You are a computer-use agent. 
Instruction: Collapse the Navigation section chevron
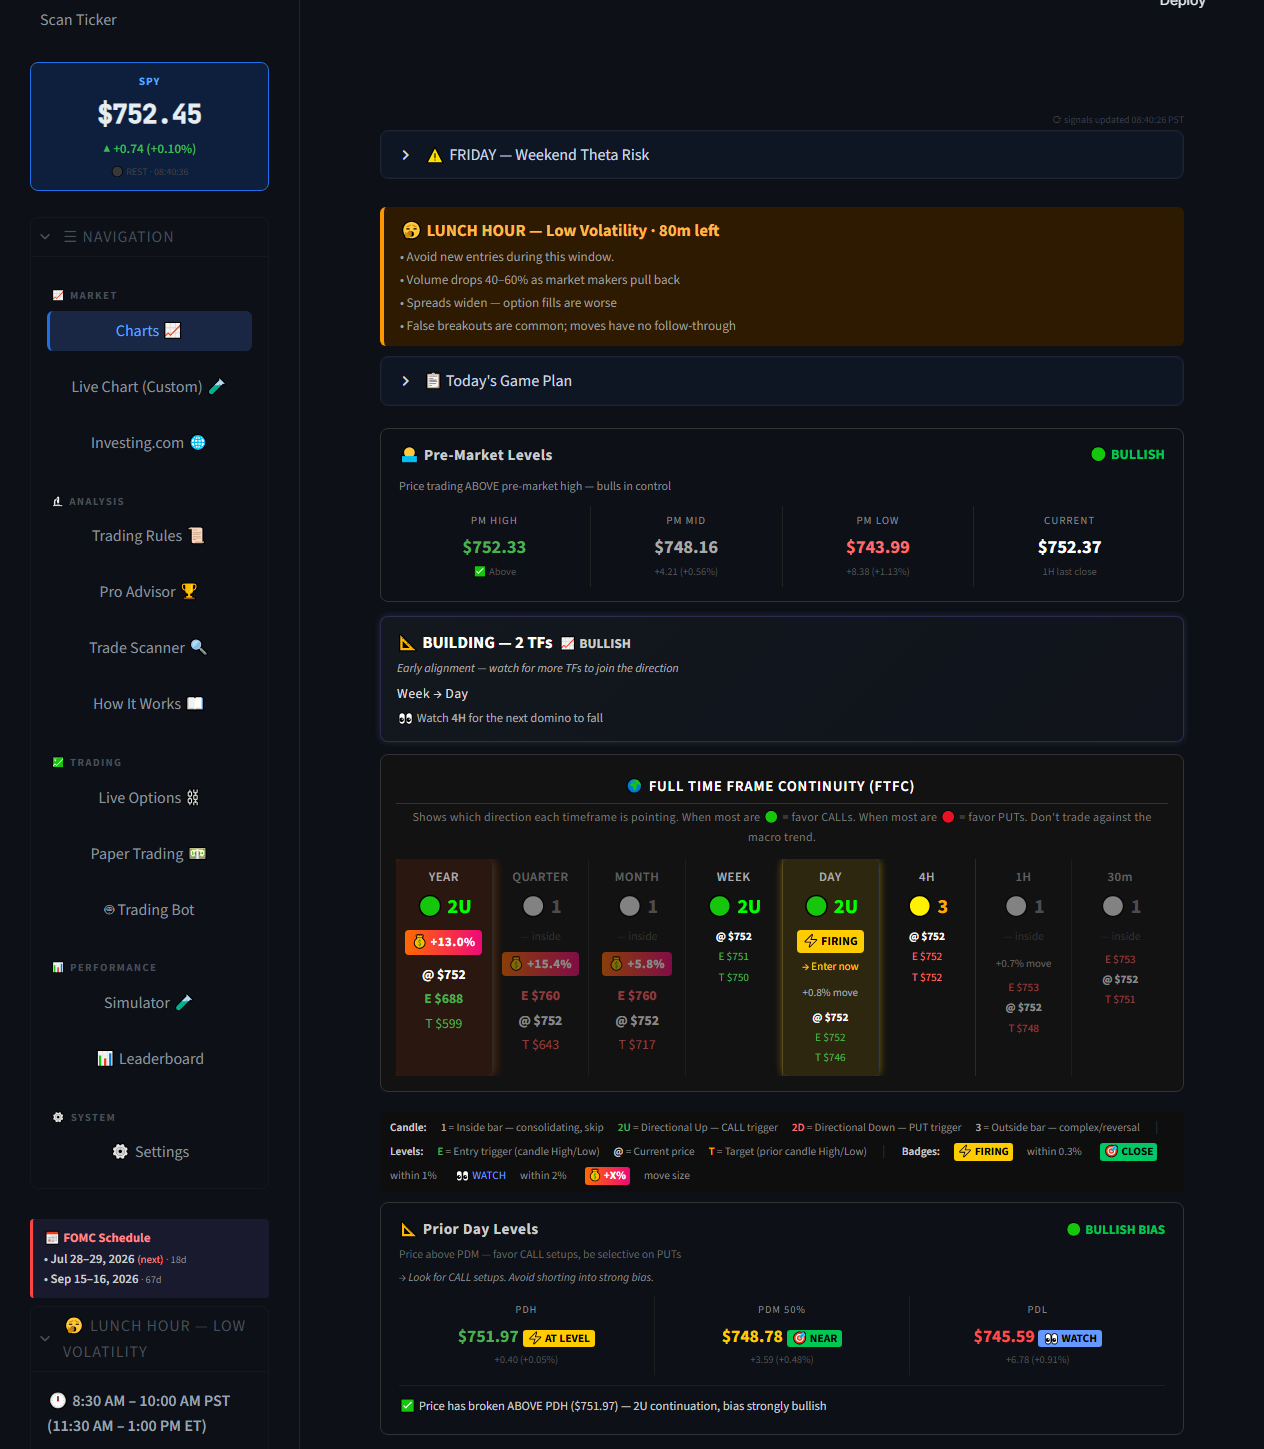coord(45,237)
